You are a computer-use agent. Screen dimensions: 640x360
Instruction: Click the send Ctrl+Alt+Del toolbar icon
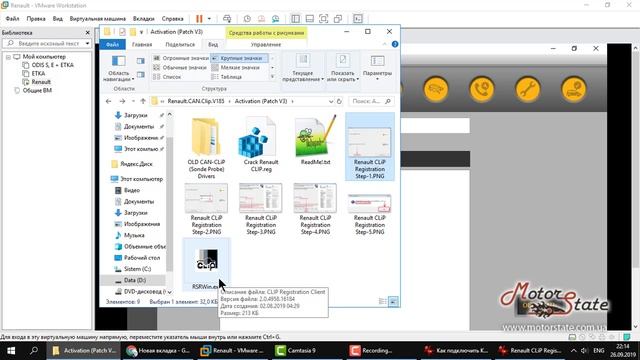click(227, 19)
